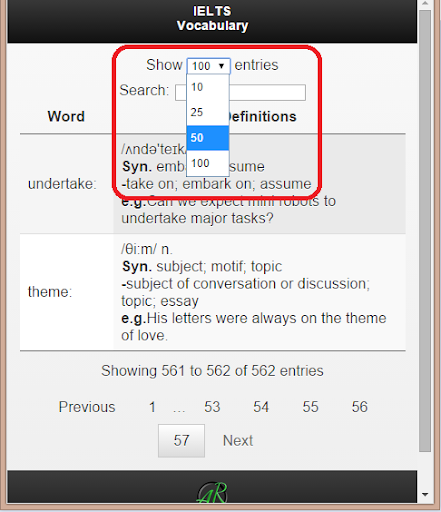Go to the Previous page
This screenshot has width=441, height=512.
87,407
